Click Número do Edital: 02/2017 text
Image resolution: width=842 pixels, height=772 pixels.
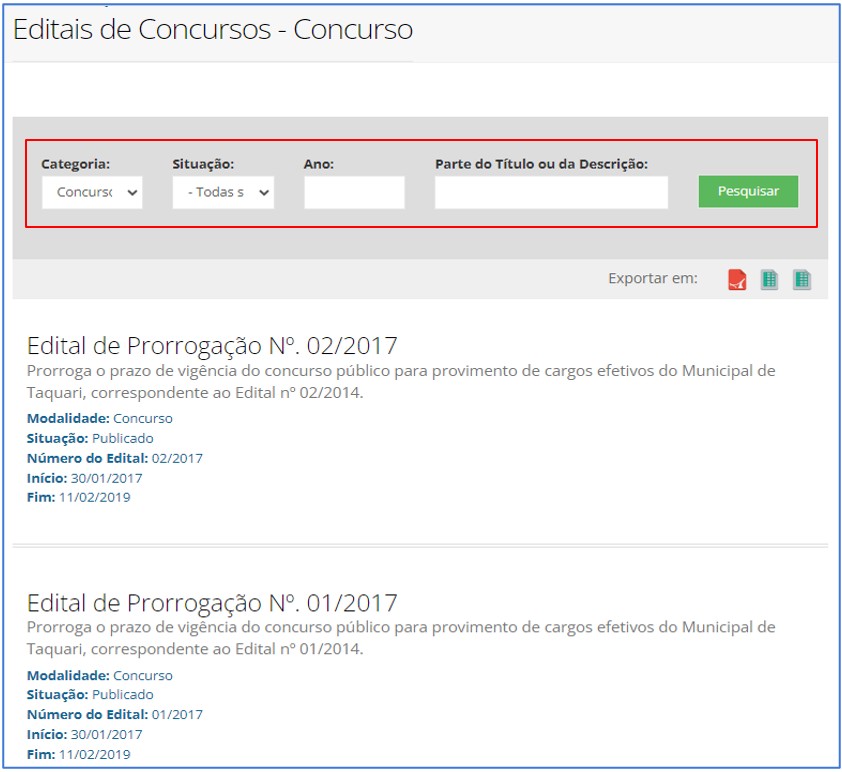[115, 458]
